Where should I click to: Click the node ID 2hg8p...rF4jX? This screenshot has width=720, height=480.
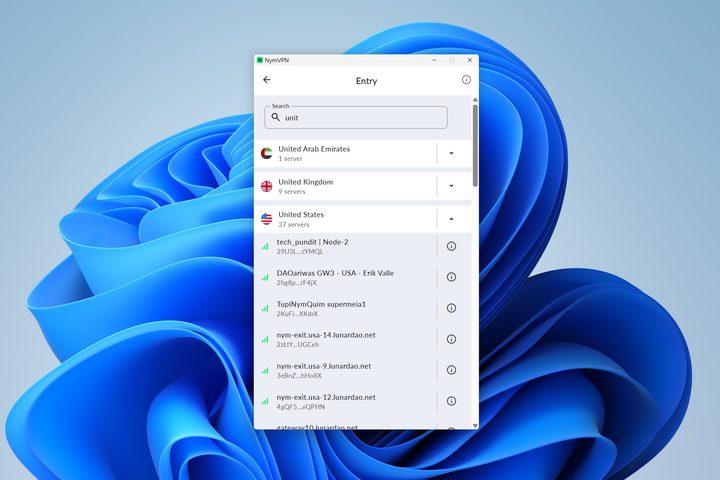point(297,282)
